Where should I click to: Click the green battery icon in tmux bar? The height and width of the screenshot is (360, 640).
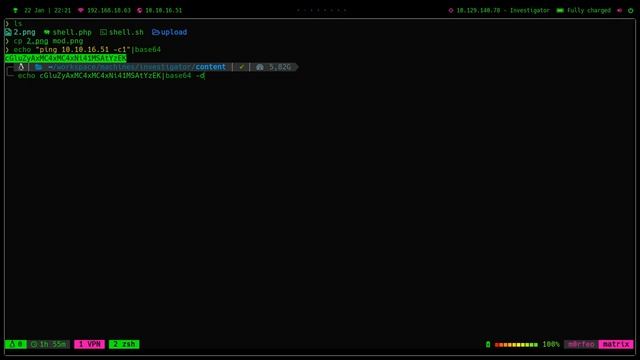[488, 344]
